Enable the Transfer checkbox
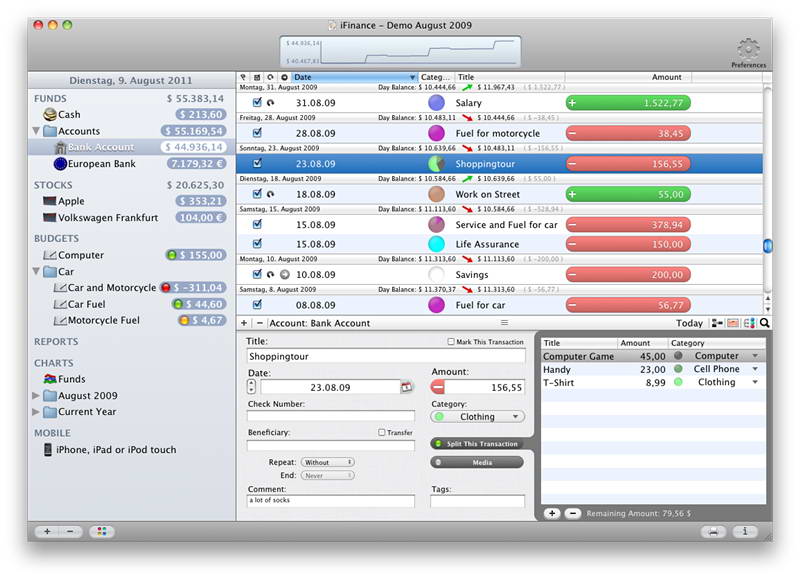 382,432
